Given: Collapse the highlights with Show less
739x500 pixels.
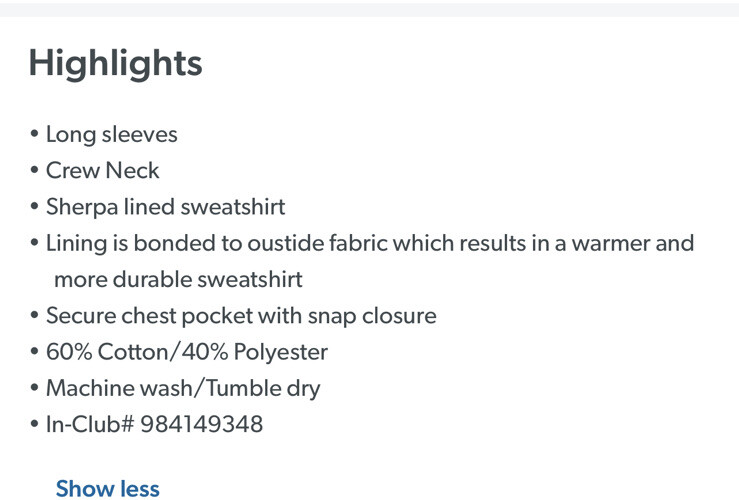Looking at the screenshot, I should point(107,488).
